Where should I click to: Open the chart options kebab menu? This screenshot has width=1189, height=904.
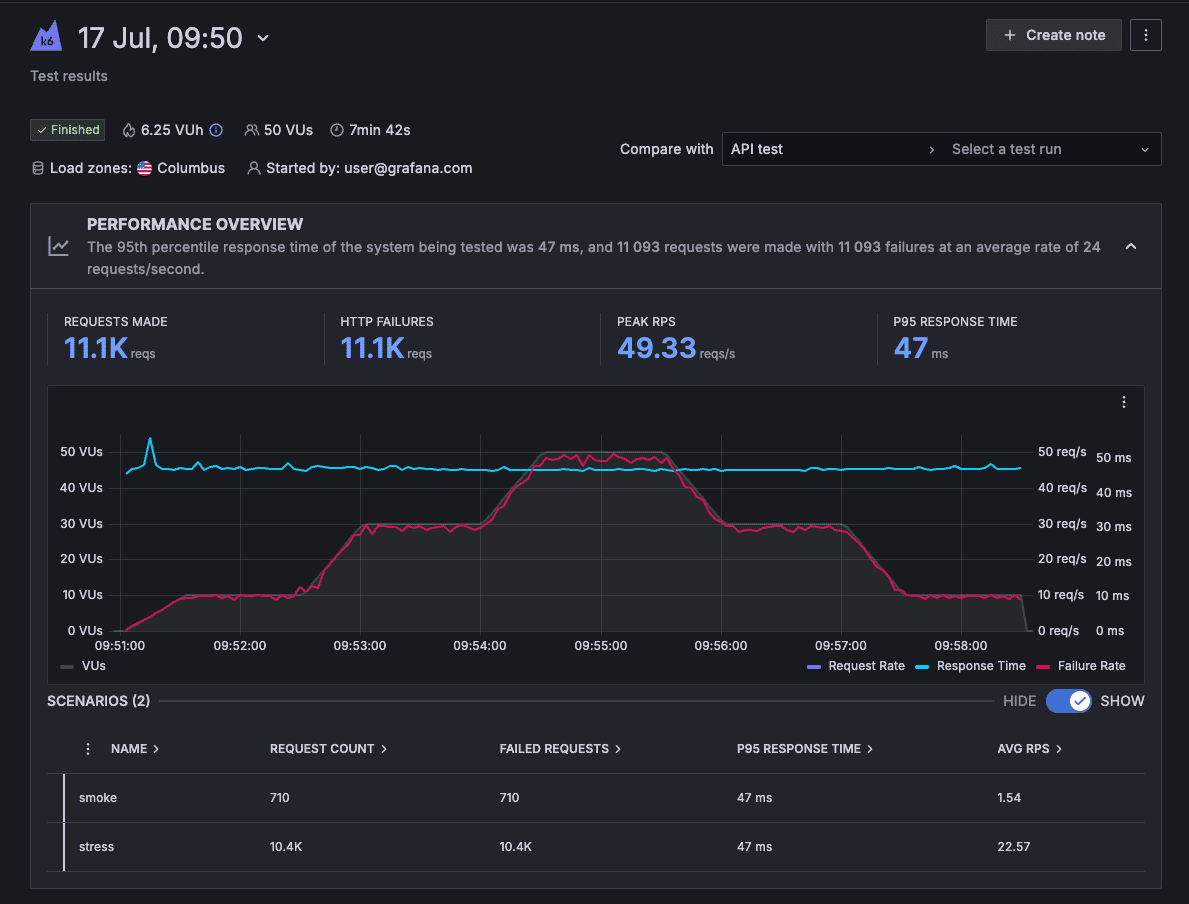(1123, 402)
